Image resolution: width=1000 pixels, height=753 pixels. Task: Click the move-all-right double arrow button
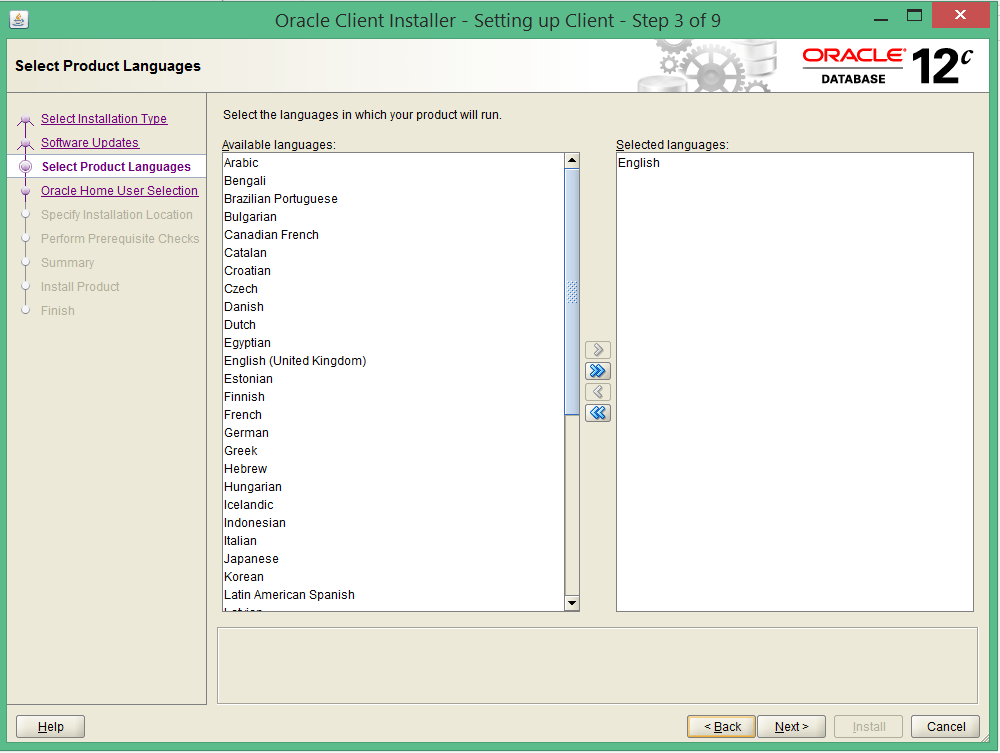click(x=598, y=371)
